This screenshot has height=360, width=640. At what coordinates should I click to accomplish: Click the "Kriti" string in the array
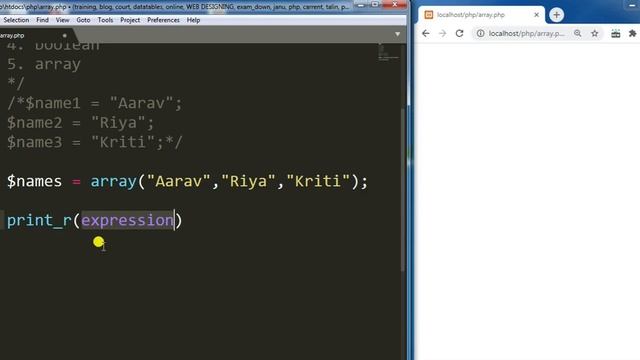point(318,181)
